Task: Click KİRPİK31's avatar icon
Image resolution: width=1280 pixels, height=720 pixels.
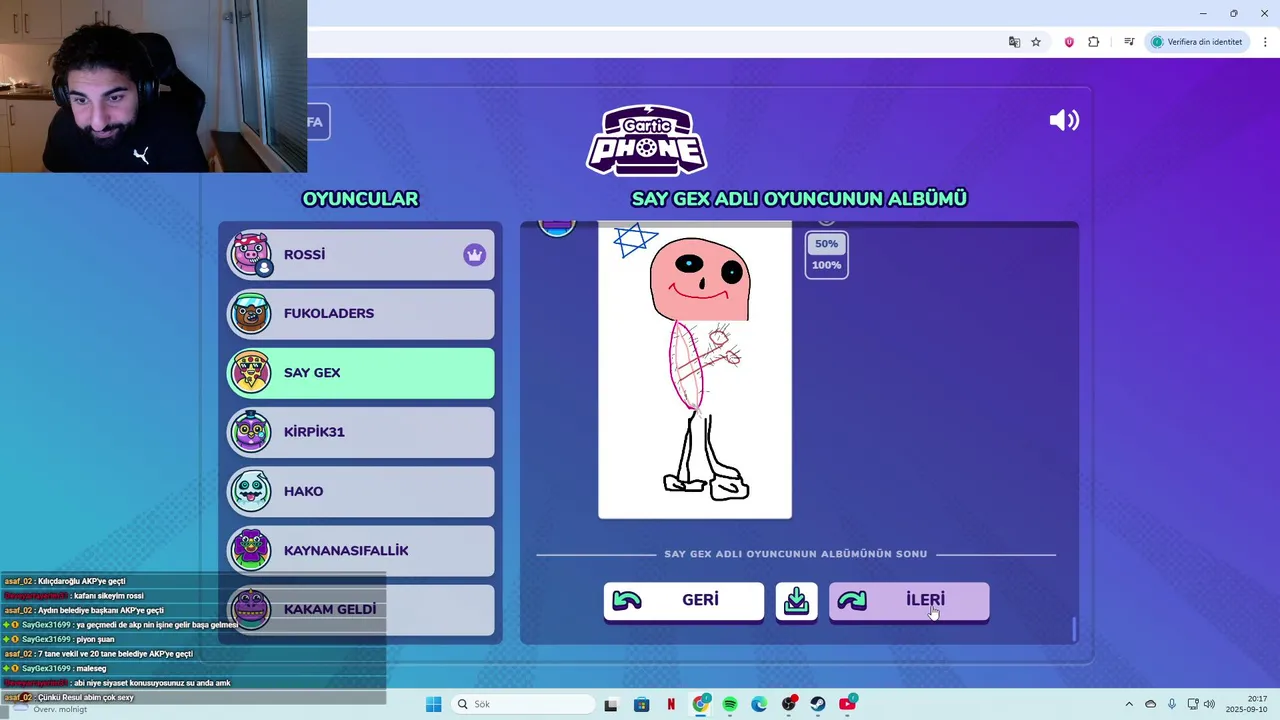Action: pyautogui.click(x=250, y=432)
